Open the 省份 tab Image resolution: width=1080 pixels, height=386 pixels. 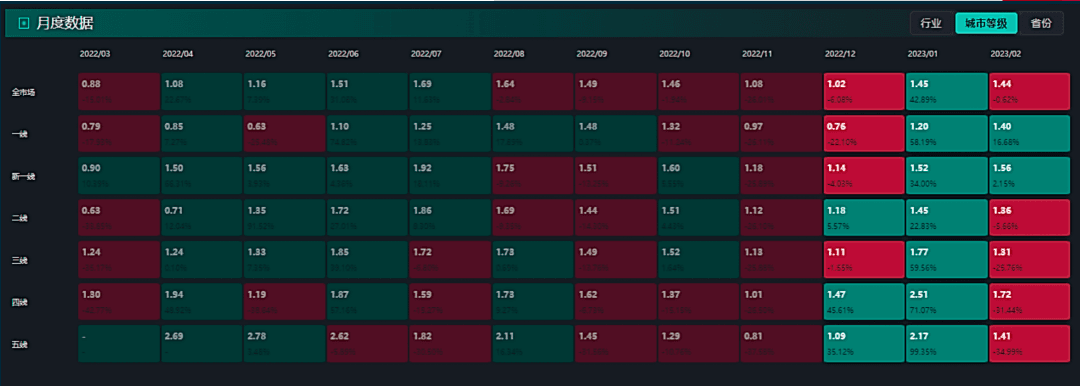tap(1041, 23)
